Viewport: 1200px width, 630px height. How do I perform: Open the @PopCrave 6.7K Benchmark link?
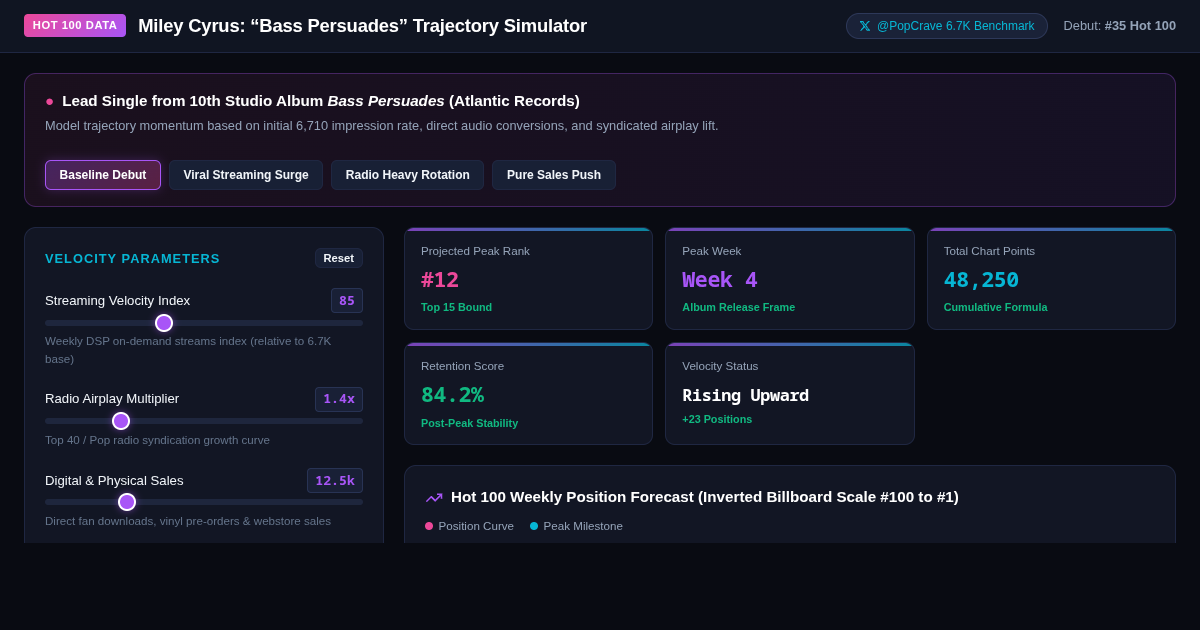click(x=947, y=26)
